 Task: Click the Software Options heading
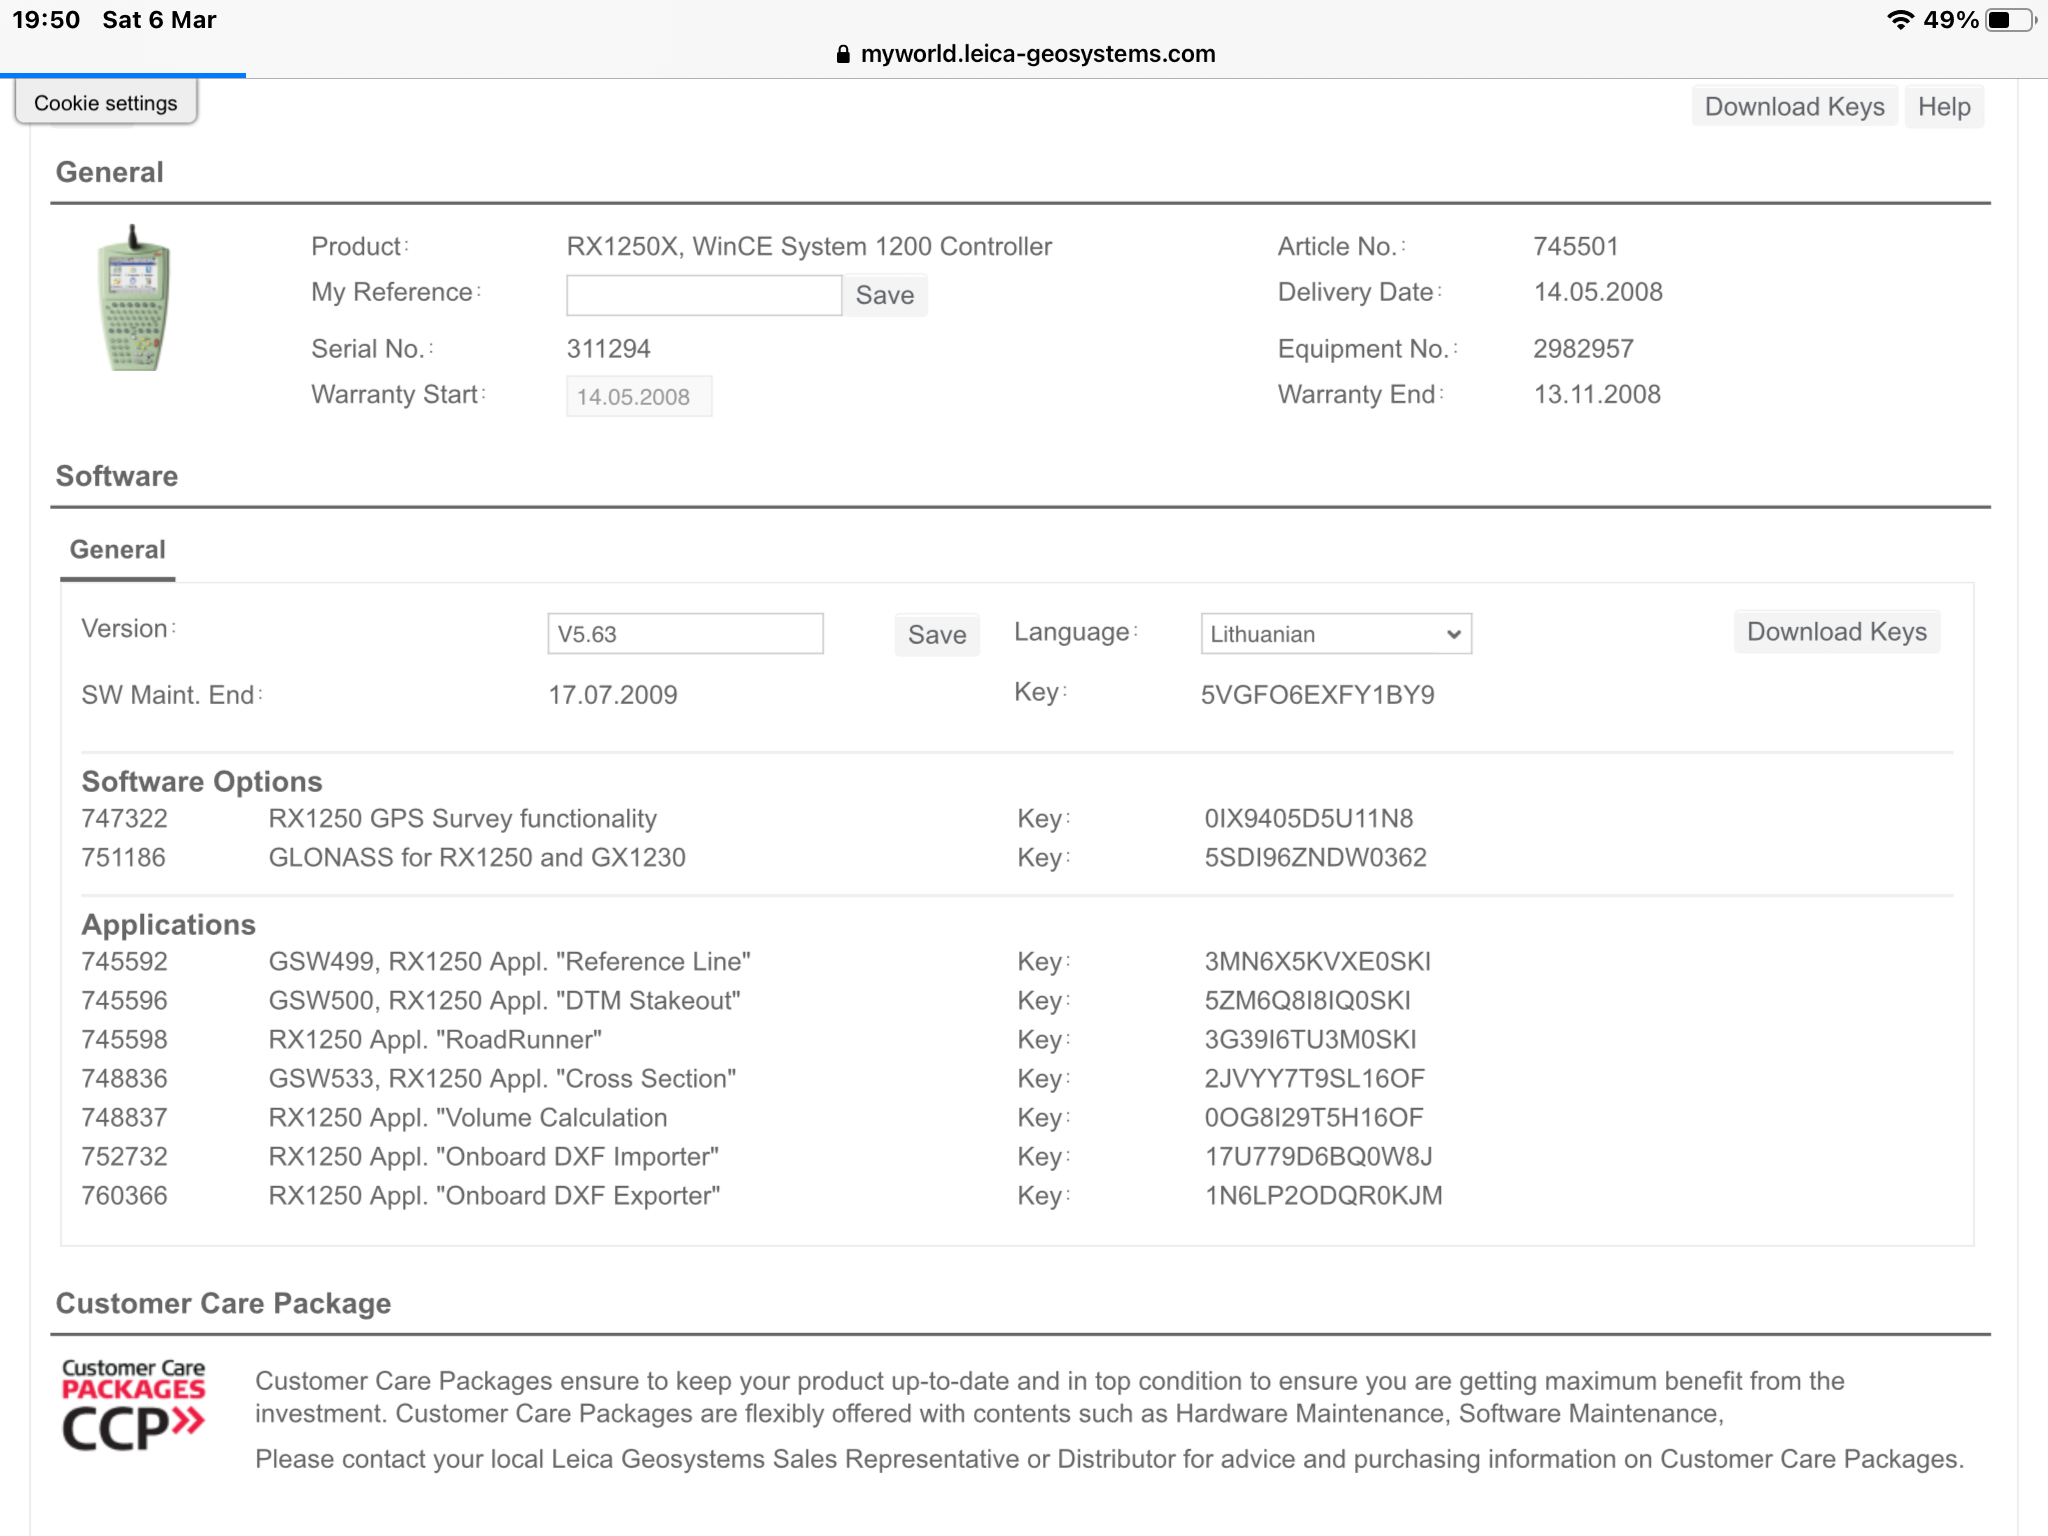201,782
